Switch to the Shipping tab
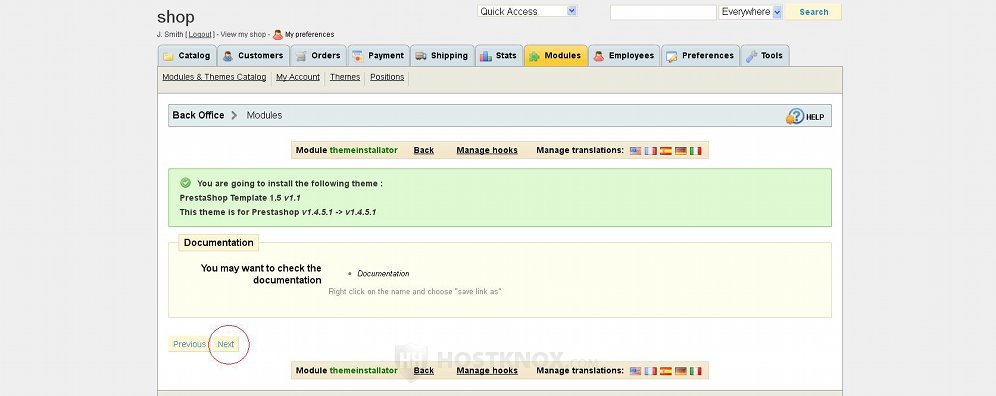Image resolution: width=996 pixels, height=396 pixels. [x=442, y=55]
